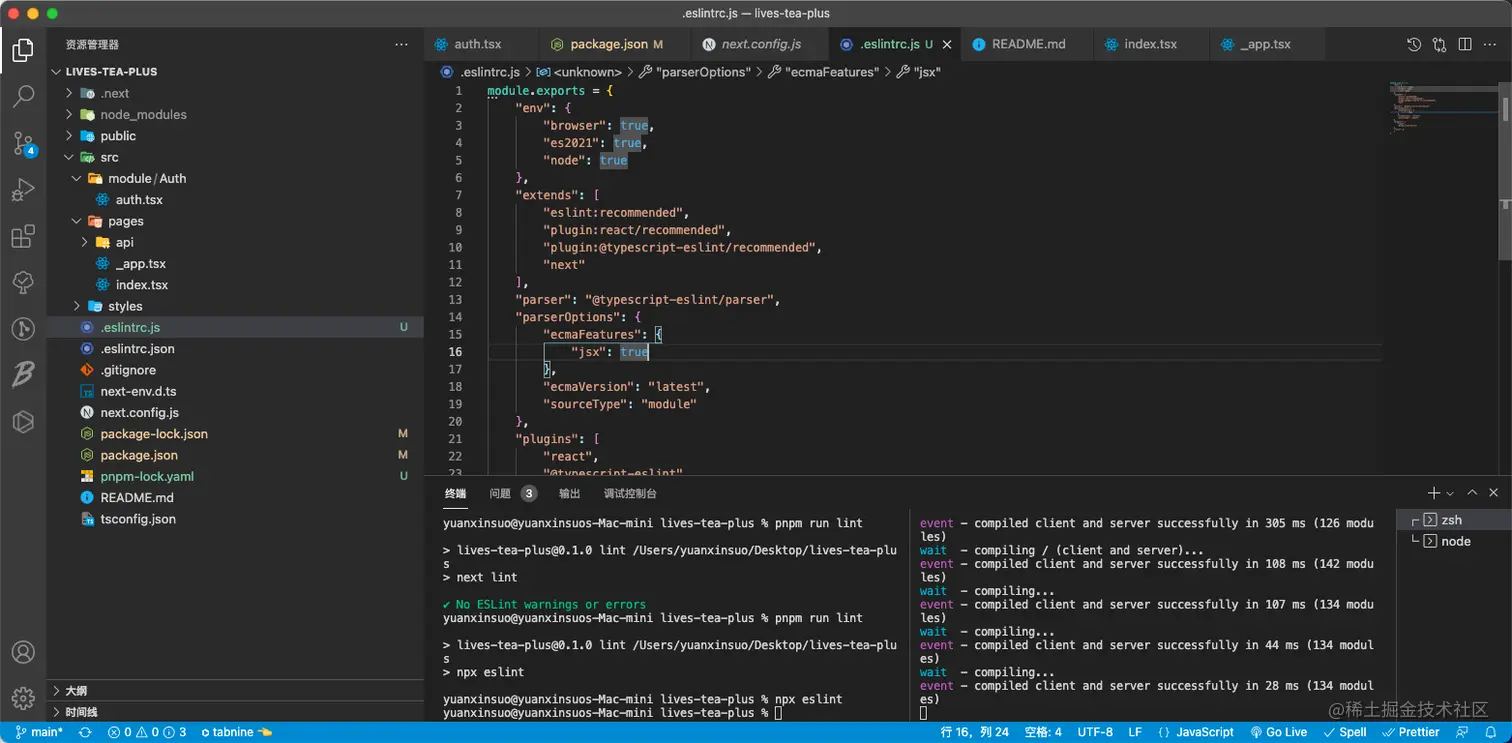This screenshot has height=743, width=1512.
Task: Open the Extensions view icon
Action: (23, 237)
